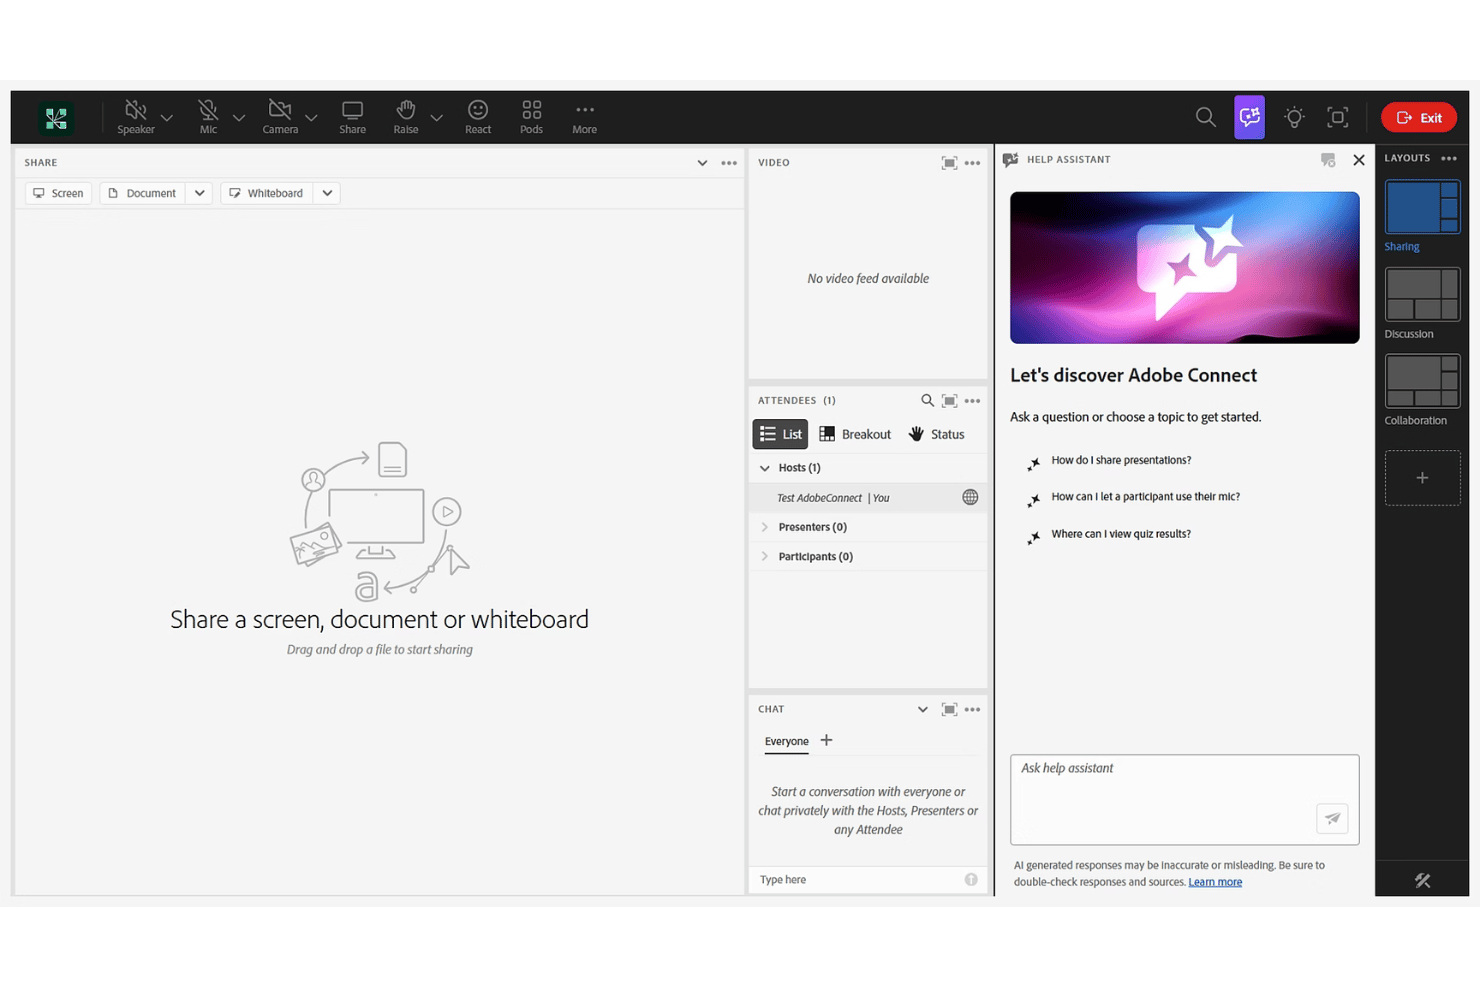The image size is (1480, 987).
Task: Choose How can I let participant use mic
Action: point(1145,497)
